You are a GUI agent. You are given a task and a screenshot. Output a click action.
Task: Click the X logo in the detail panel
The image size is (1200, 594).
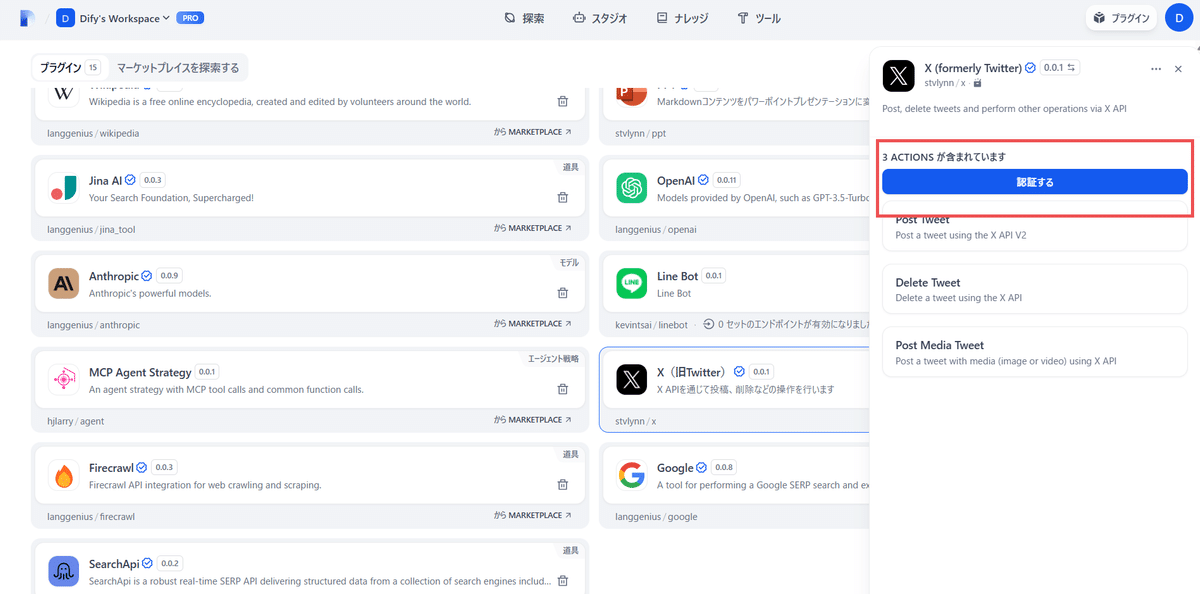[x=898, y=75]
